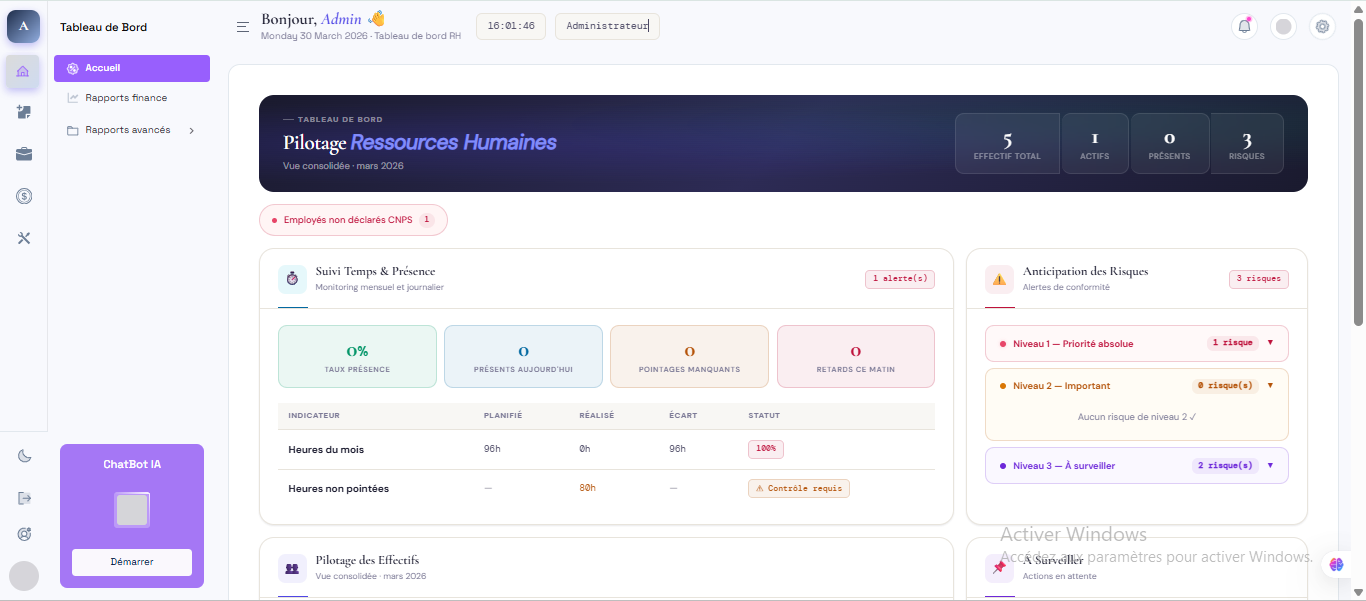Click the Rapports finance chart icon

click(x=72, y=98)
